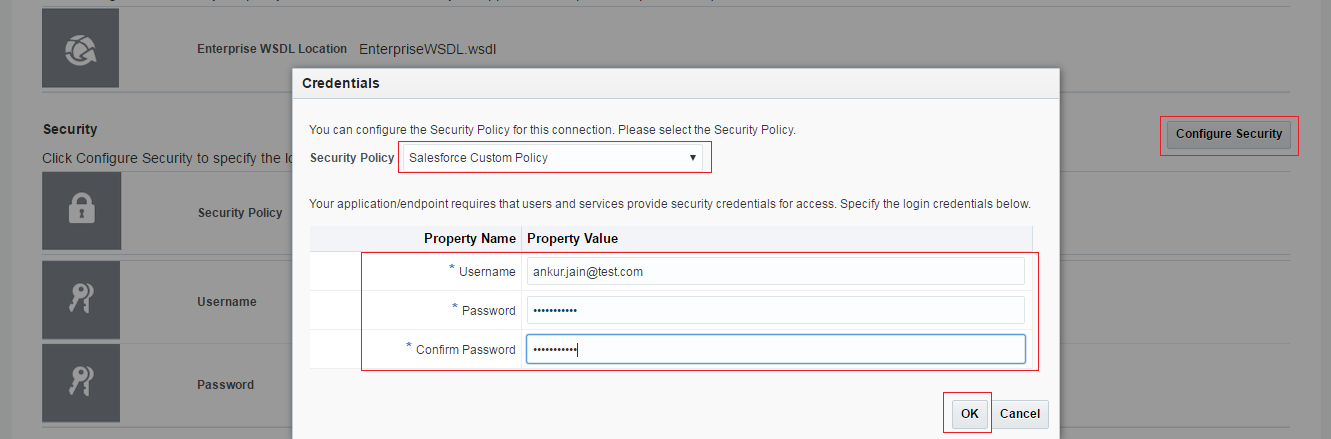Screen dimensions: 1331x439
Task: Click the key icon beside the page's Username row
Action: [80, 300]
